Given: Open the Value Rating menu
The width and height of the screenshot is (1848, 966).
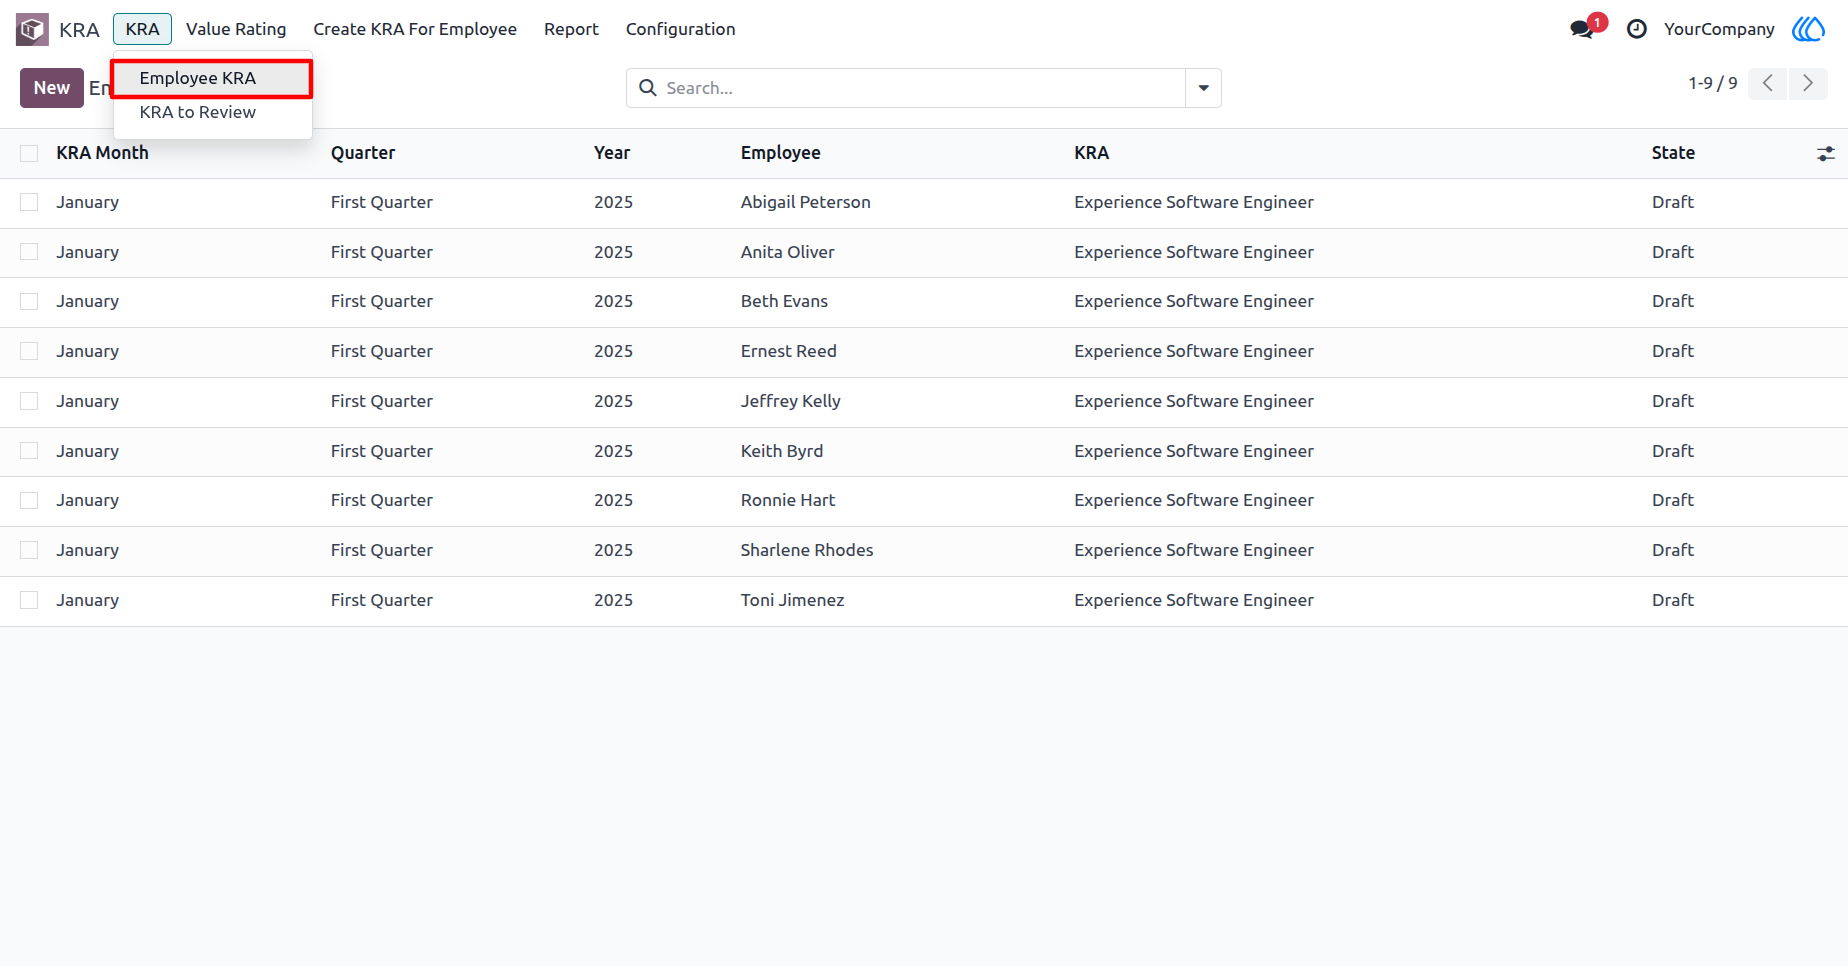Looking at the screenshot, I should (236, 29).
